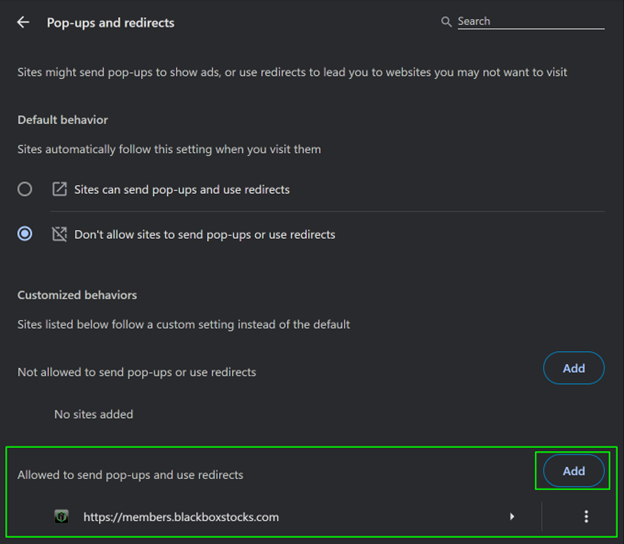
Task: Select the 'Sites can send pop-ups' radio button
Action: (x=25, y=189)
